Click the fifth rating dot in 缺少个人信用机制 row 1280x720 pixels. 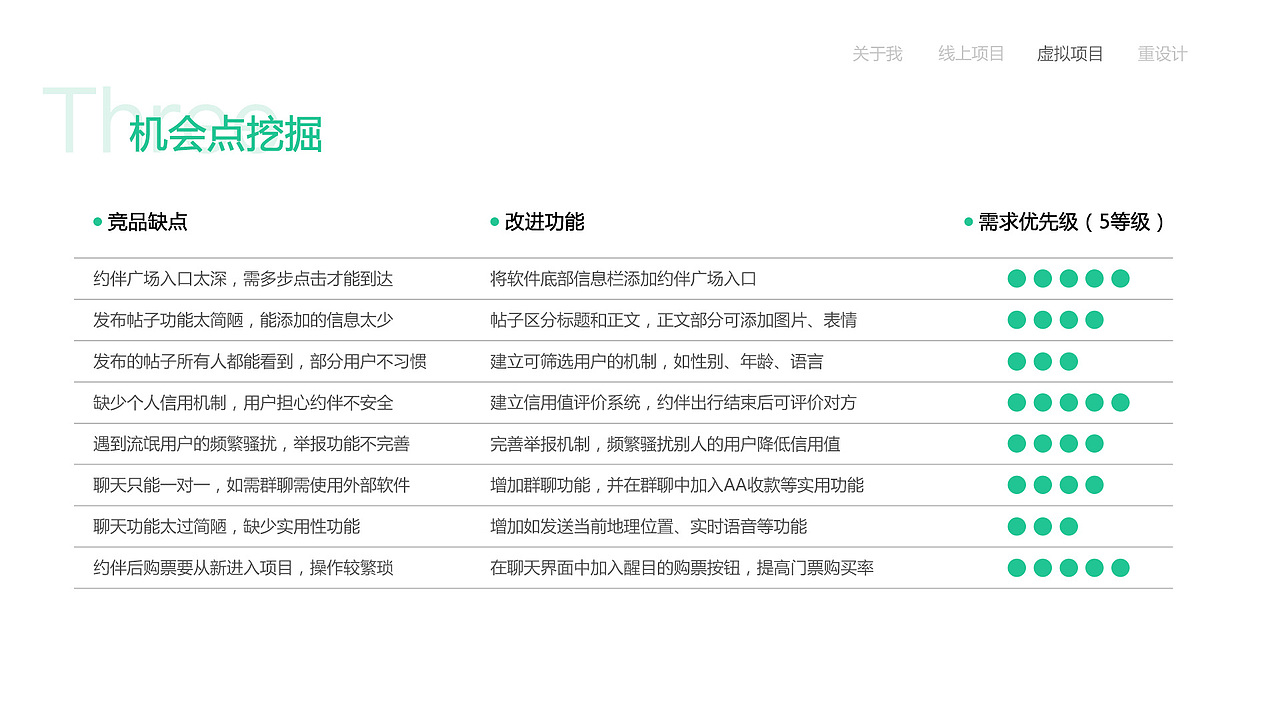(x=1122, y=403)
